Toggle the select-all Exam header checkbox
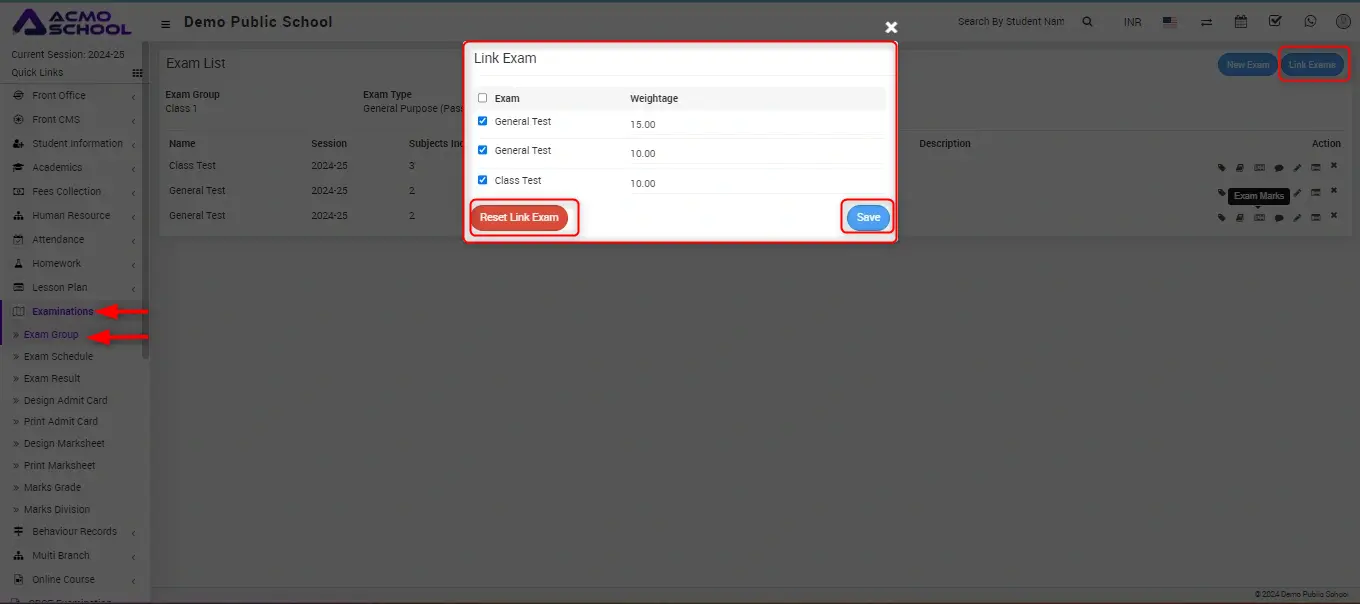 point(483,98)
